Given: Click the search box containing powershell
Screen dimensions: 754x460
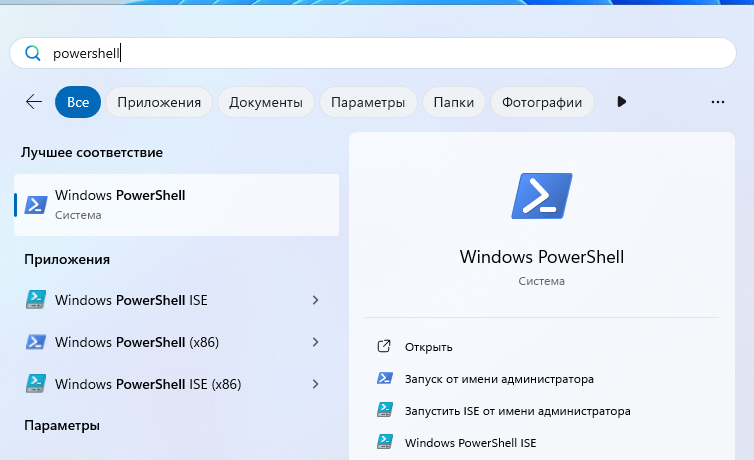Looking at the screenshot, I should (x=373, y=53).
